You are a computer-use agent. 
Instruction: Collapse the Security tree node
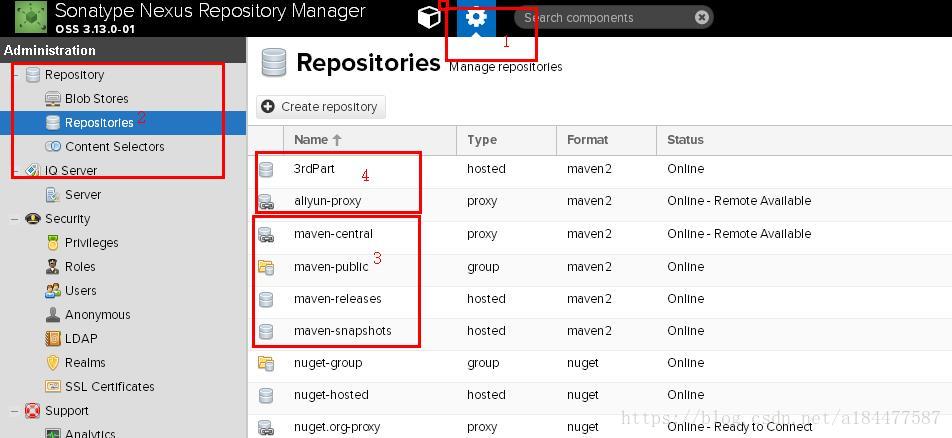click(15, 219)
